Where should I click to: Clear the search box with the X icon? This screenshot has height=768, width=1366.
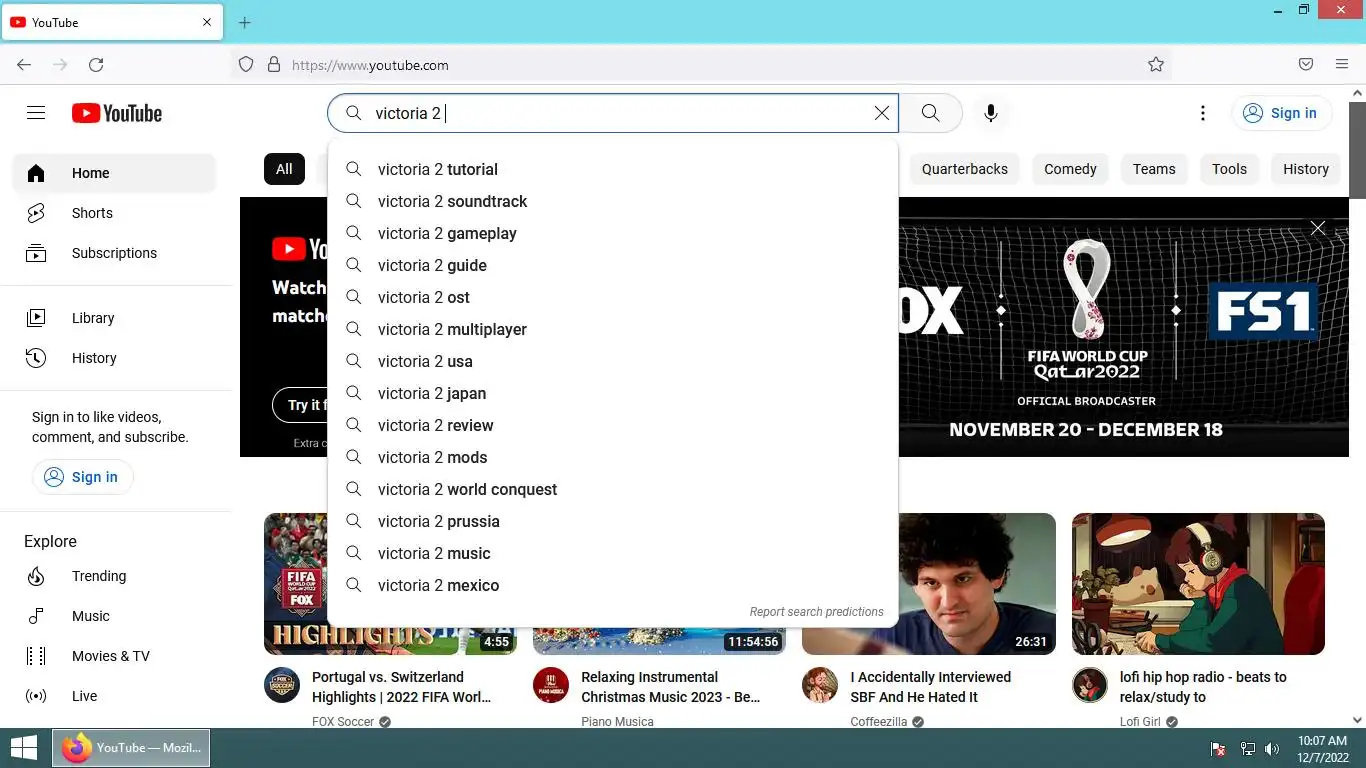pyautogui.click(x=882, y=113)
